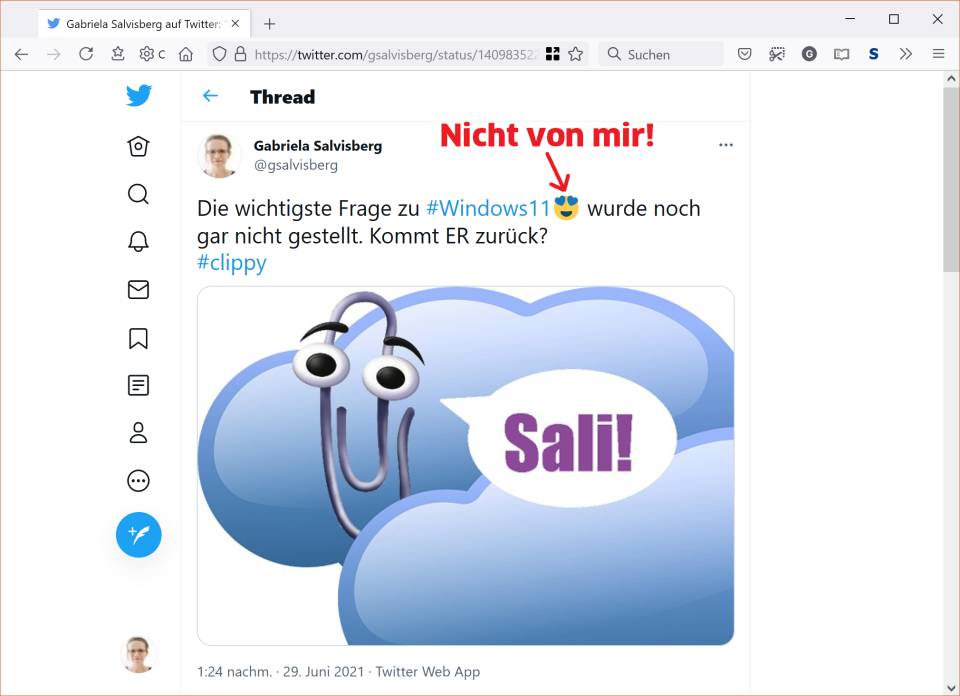Click the blue compose Tweet button
960x696 pixels.
(138, 535)
